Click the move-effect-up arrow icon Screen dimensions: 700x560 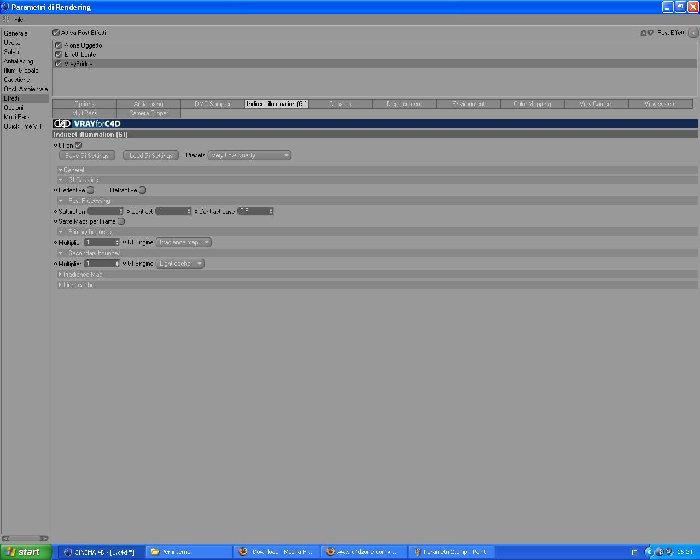[x=643, y=33]
